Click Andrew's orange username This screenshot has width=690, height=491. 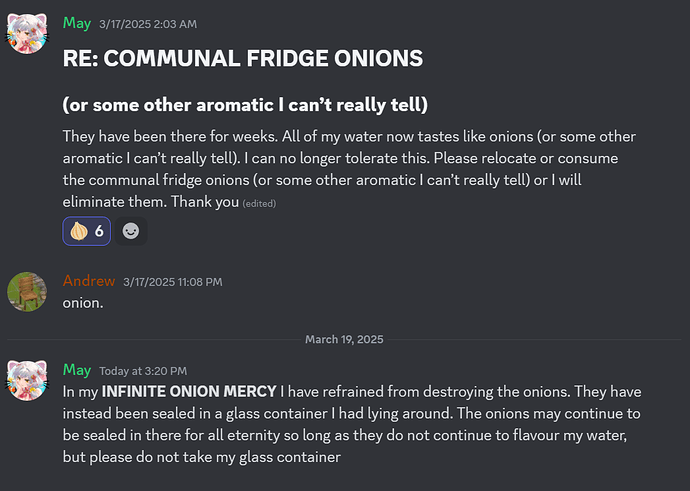coord(89,281)
